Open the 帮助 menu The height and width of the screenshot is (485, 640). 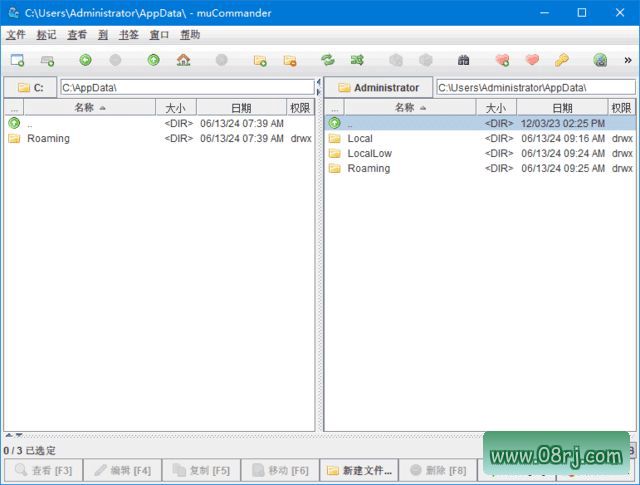click(x=190, y=35)
